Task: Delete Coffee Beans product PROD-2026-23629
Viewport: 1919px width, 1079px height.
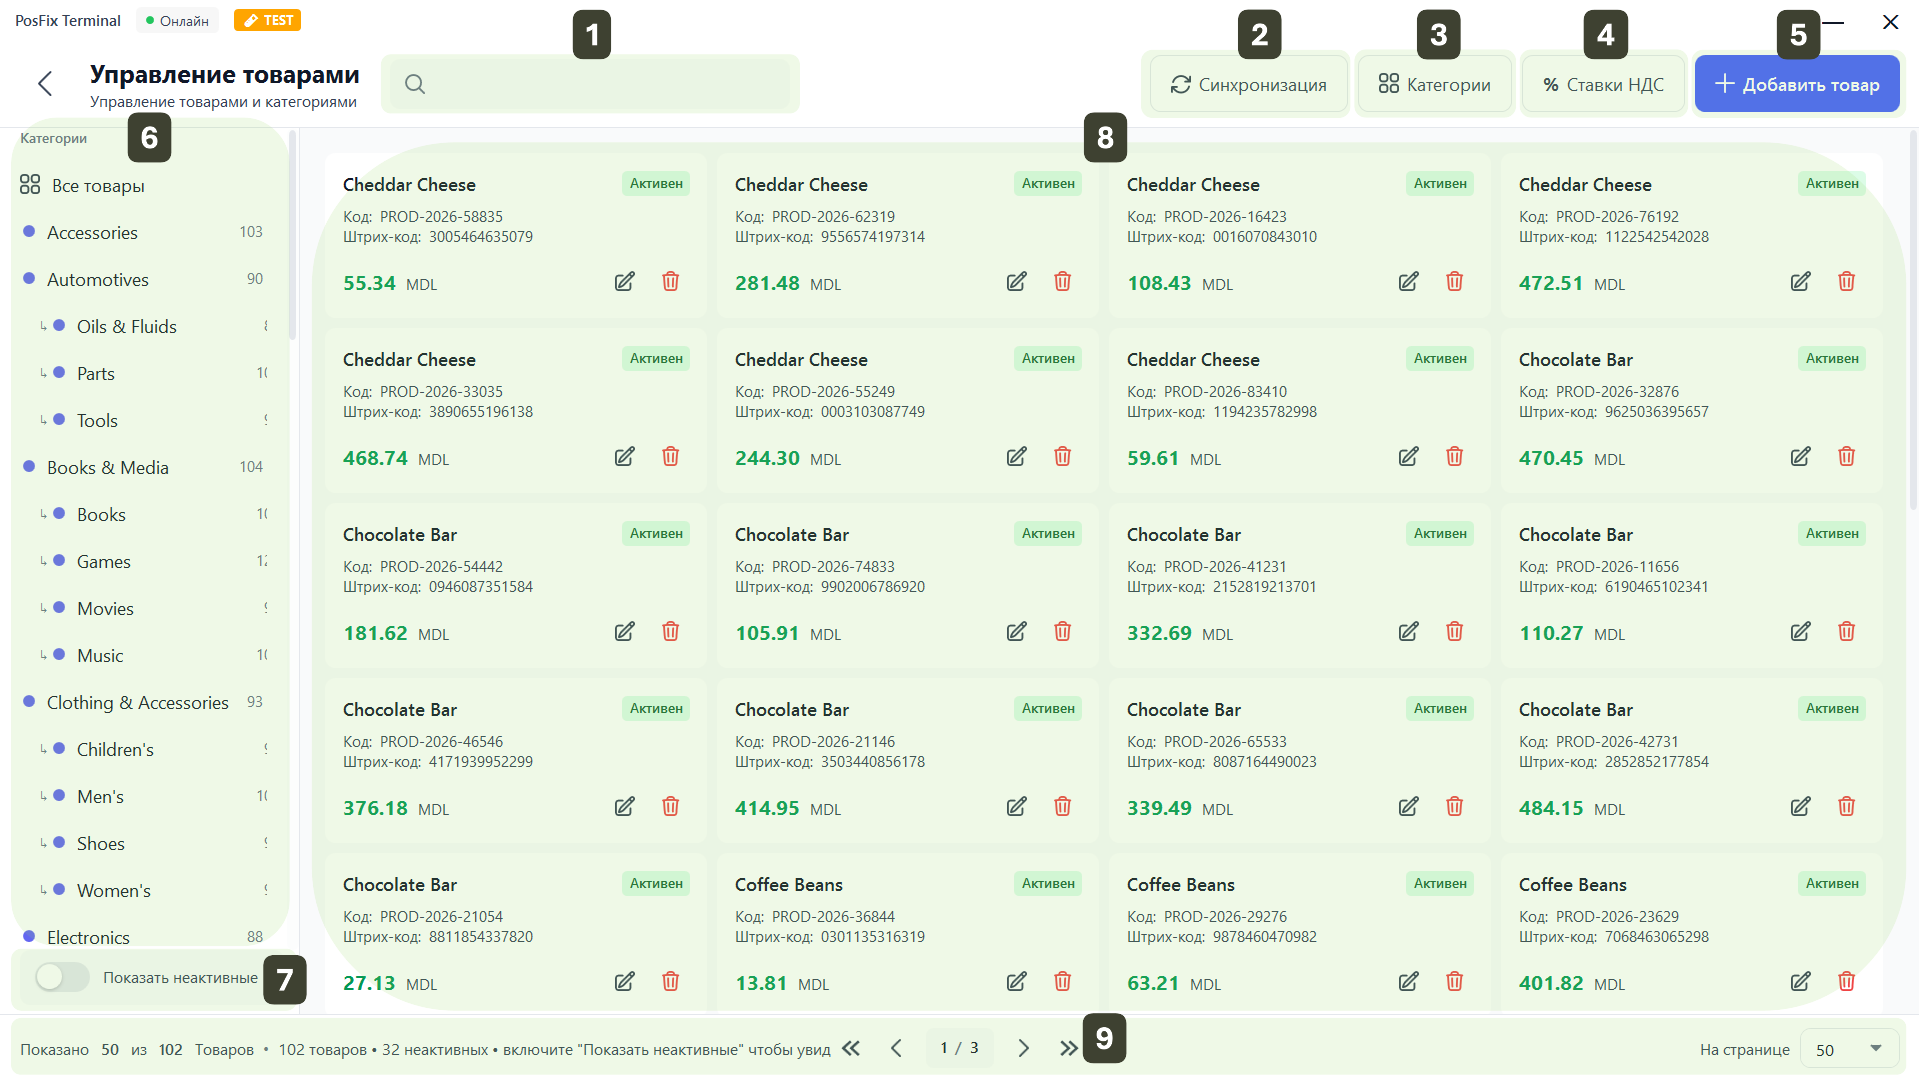Action: (x=1846, y=982)
